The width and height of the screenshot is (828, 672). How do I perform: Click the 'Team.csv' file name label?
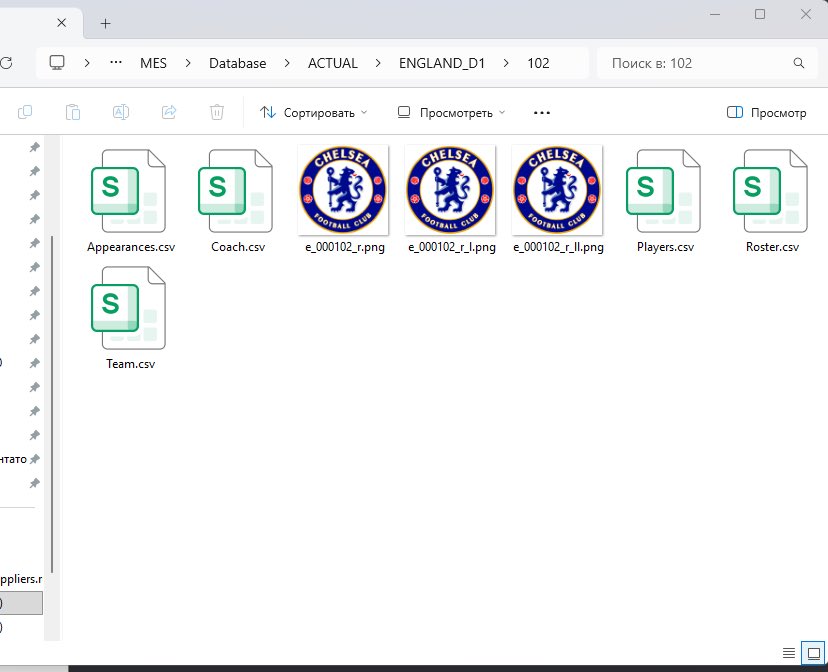(130, 364)
